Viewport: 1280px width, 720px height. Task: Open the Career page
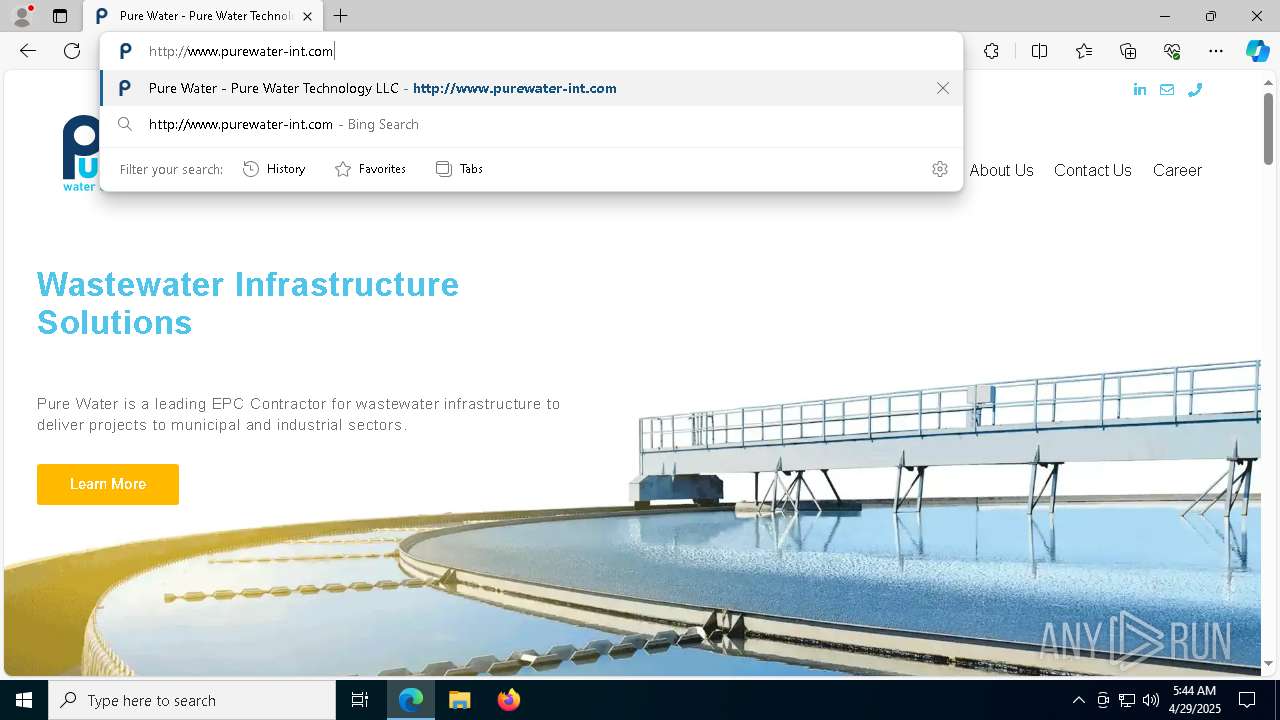click(x=1177, y=170)
